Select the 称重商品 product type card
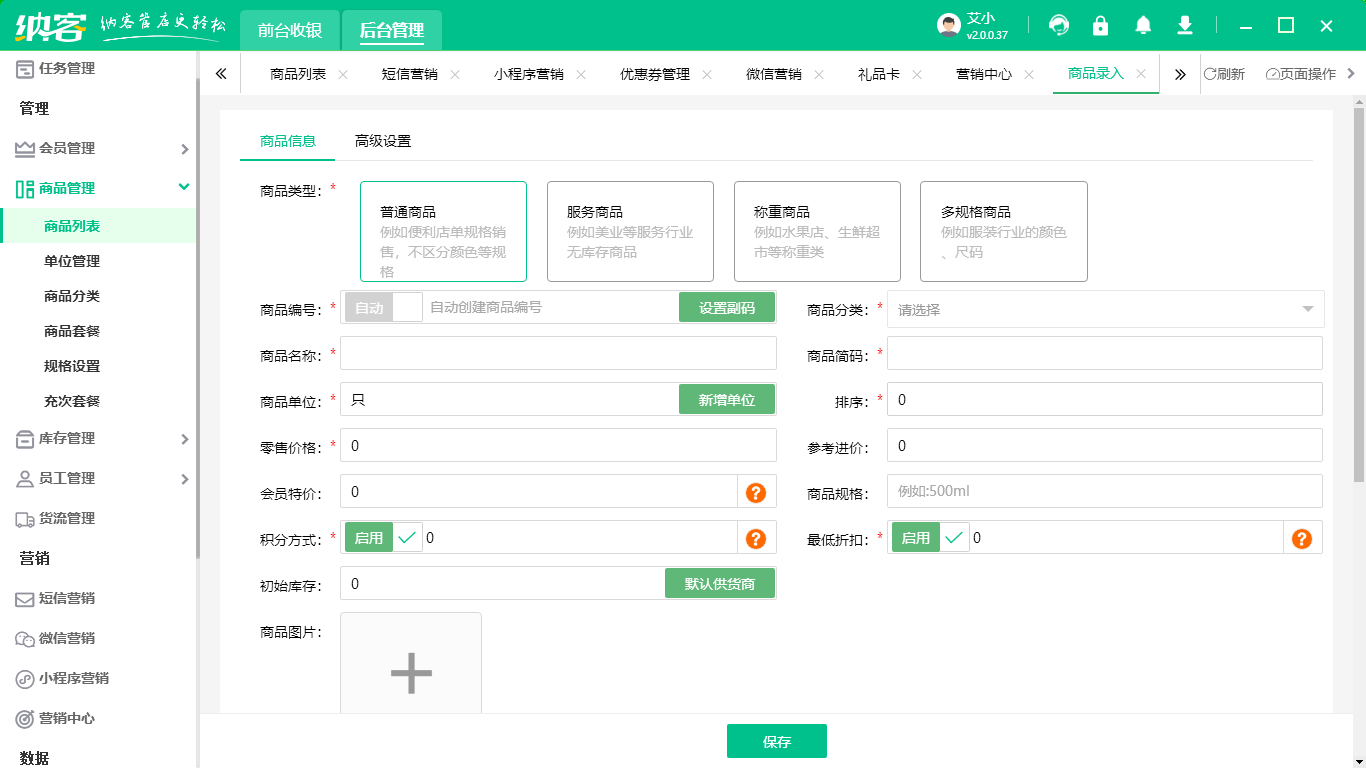Image resolution: width=1366 pixels, height=768 pixels. (817, 232)
